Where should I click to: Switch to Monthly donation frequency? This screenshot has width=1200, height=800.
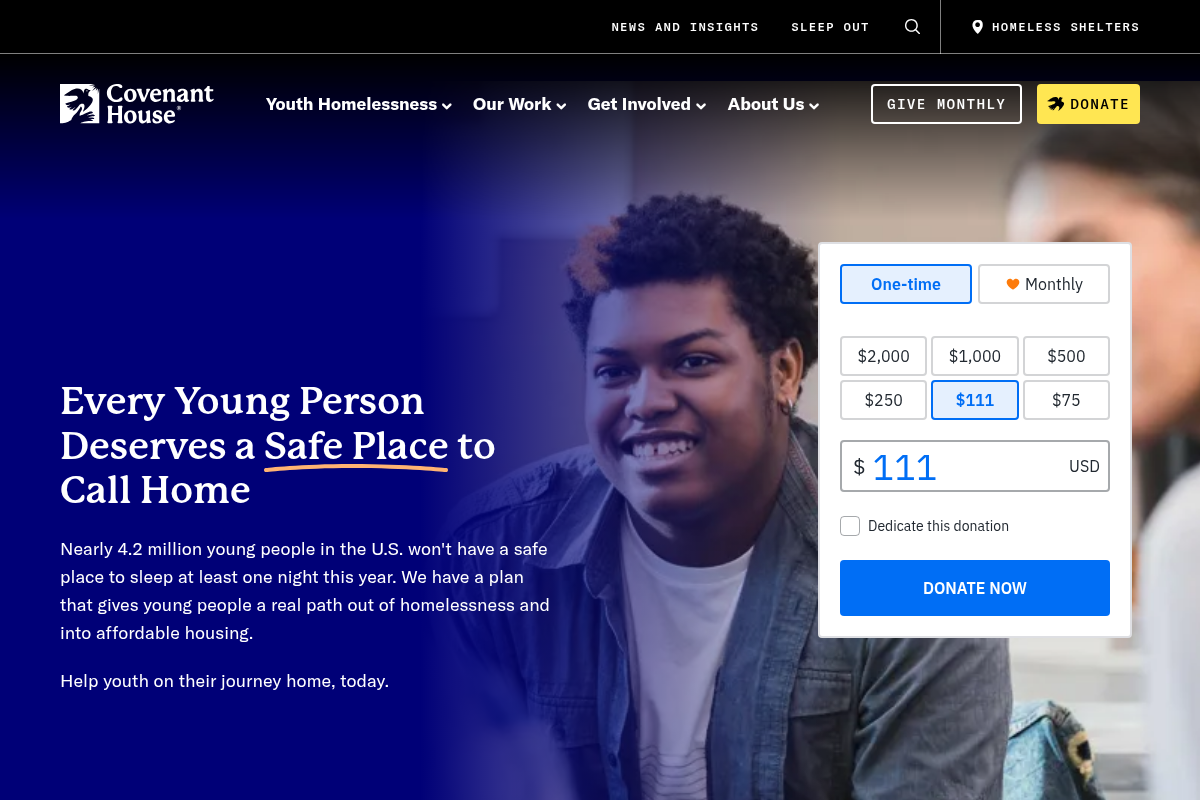1044,284
